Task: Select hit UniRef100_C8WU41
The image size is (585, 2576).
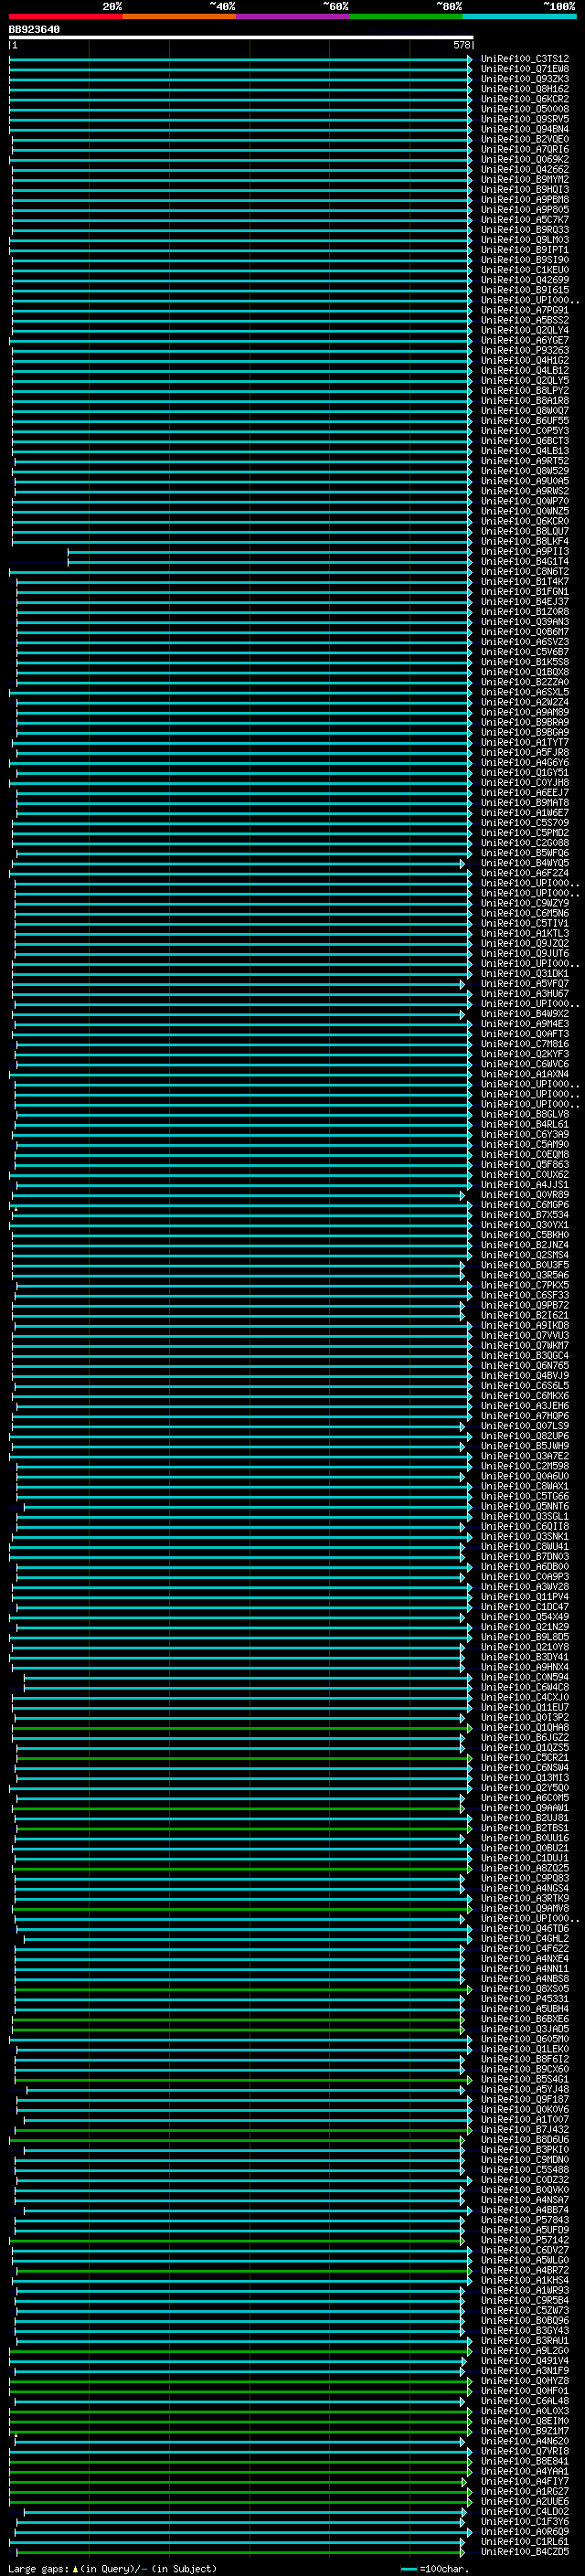Action: [524, 1546]
